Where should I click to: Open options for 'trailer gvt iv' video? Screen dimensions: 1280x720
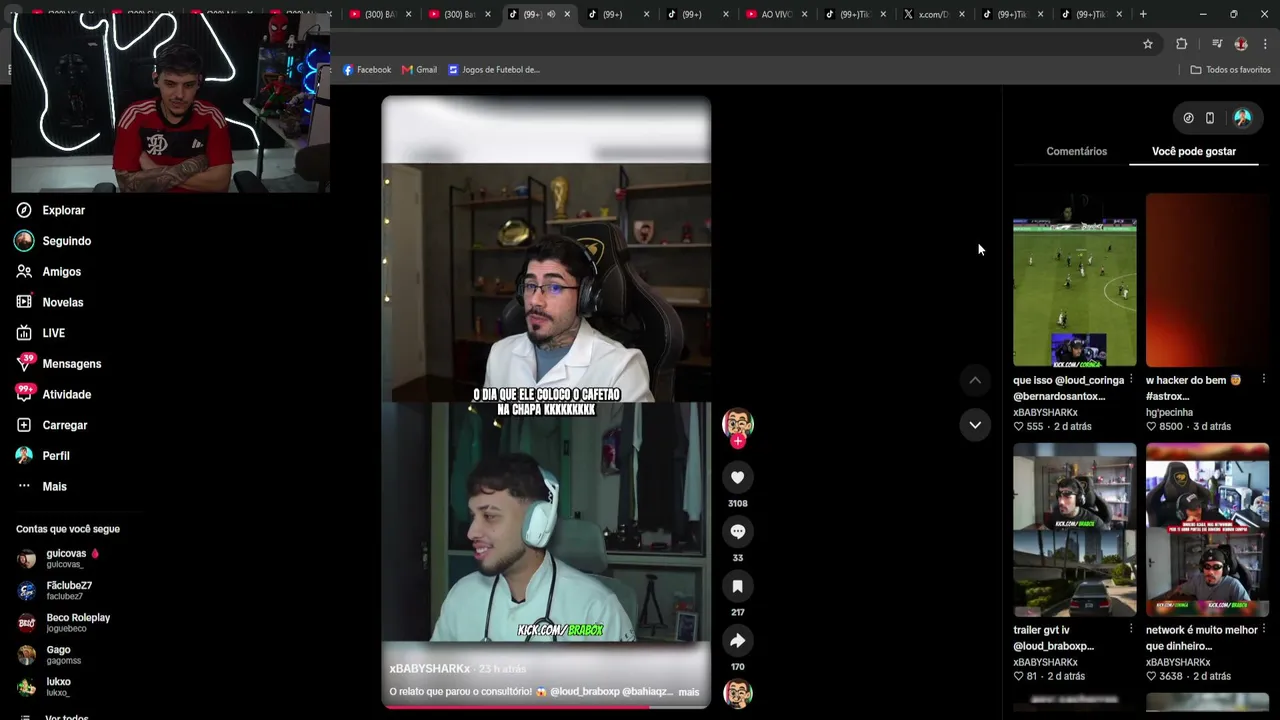click(x=1131, y=630)
